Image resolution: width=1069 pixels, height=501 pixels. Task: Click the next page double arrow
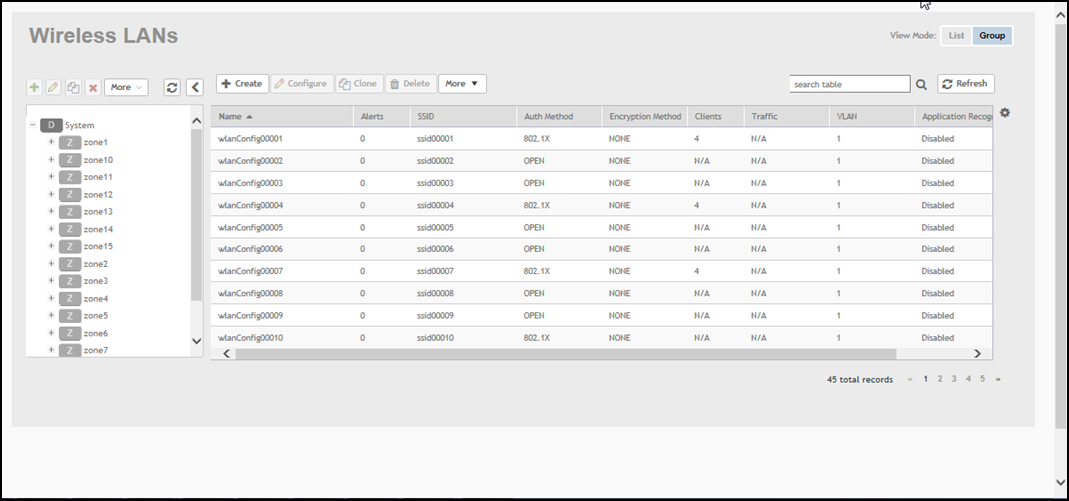pos(998,379)
